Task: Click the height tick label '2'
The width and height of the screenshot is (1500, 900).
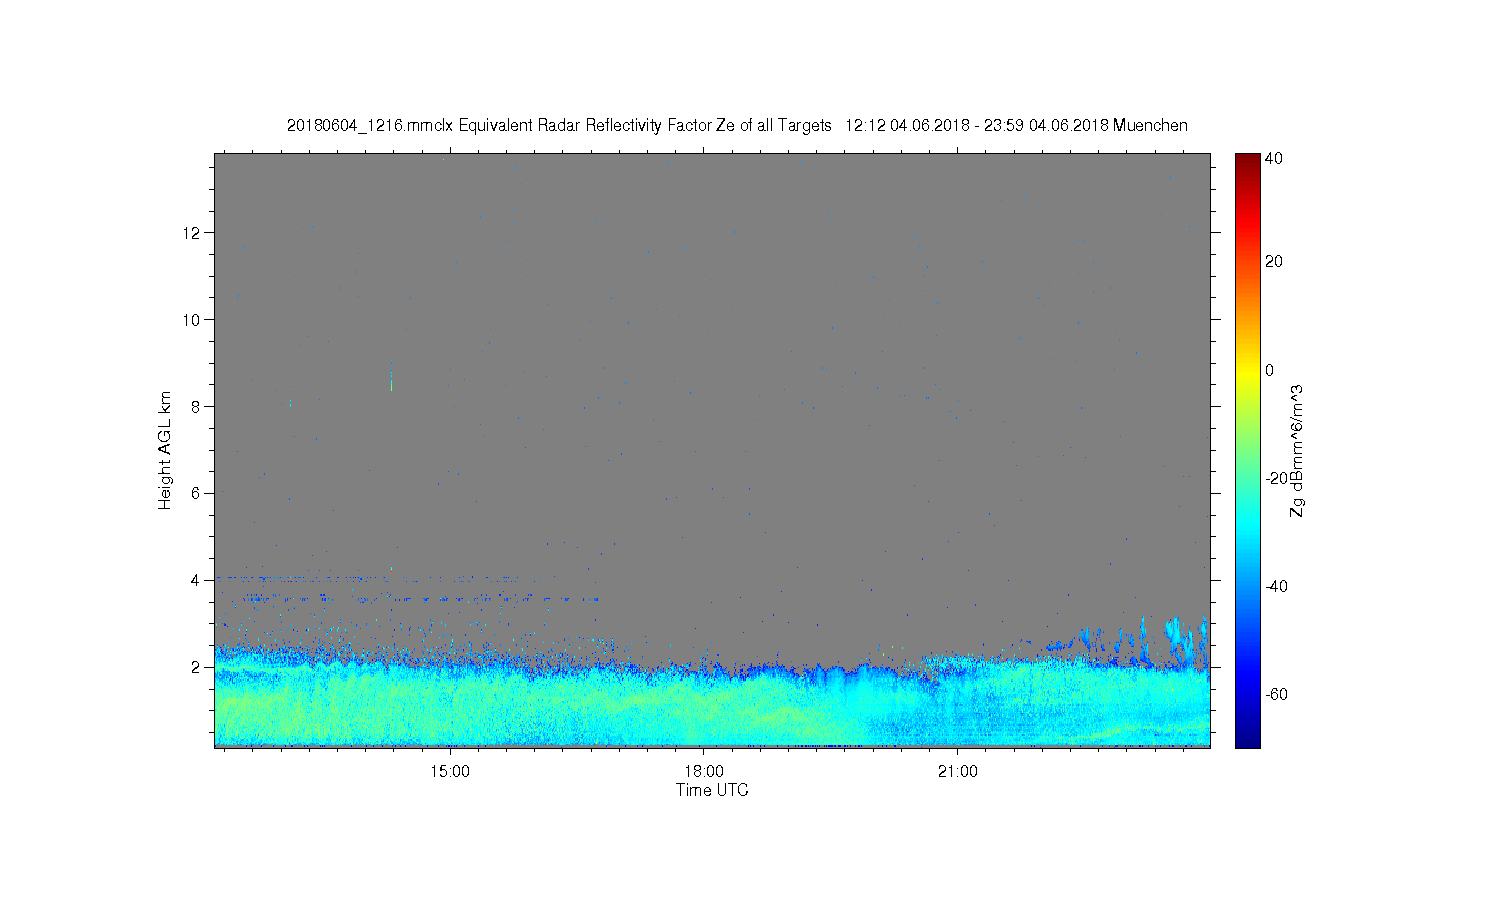Action: coord(196,667)
